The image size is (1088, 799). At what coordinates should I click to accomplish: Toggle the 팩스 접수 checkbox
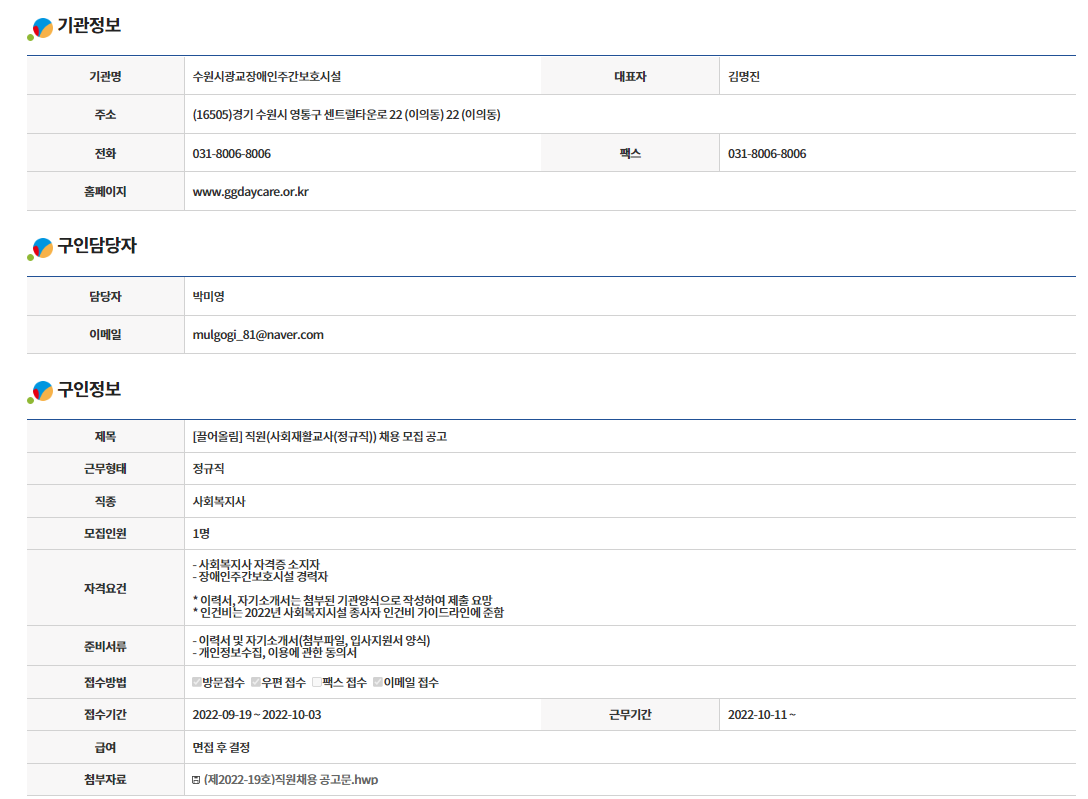pyautogui.click(x=317, y=682)
